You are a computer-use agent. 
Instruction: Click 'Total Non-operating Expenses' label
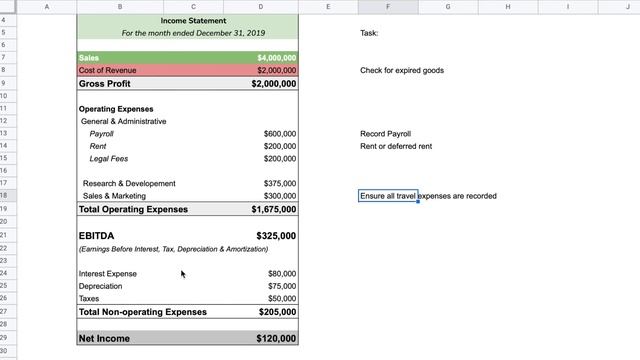(x=142, y=312)
